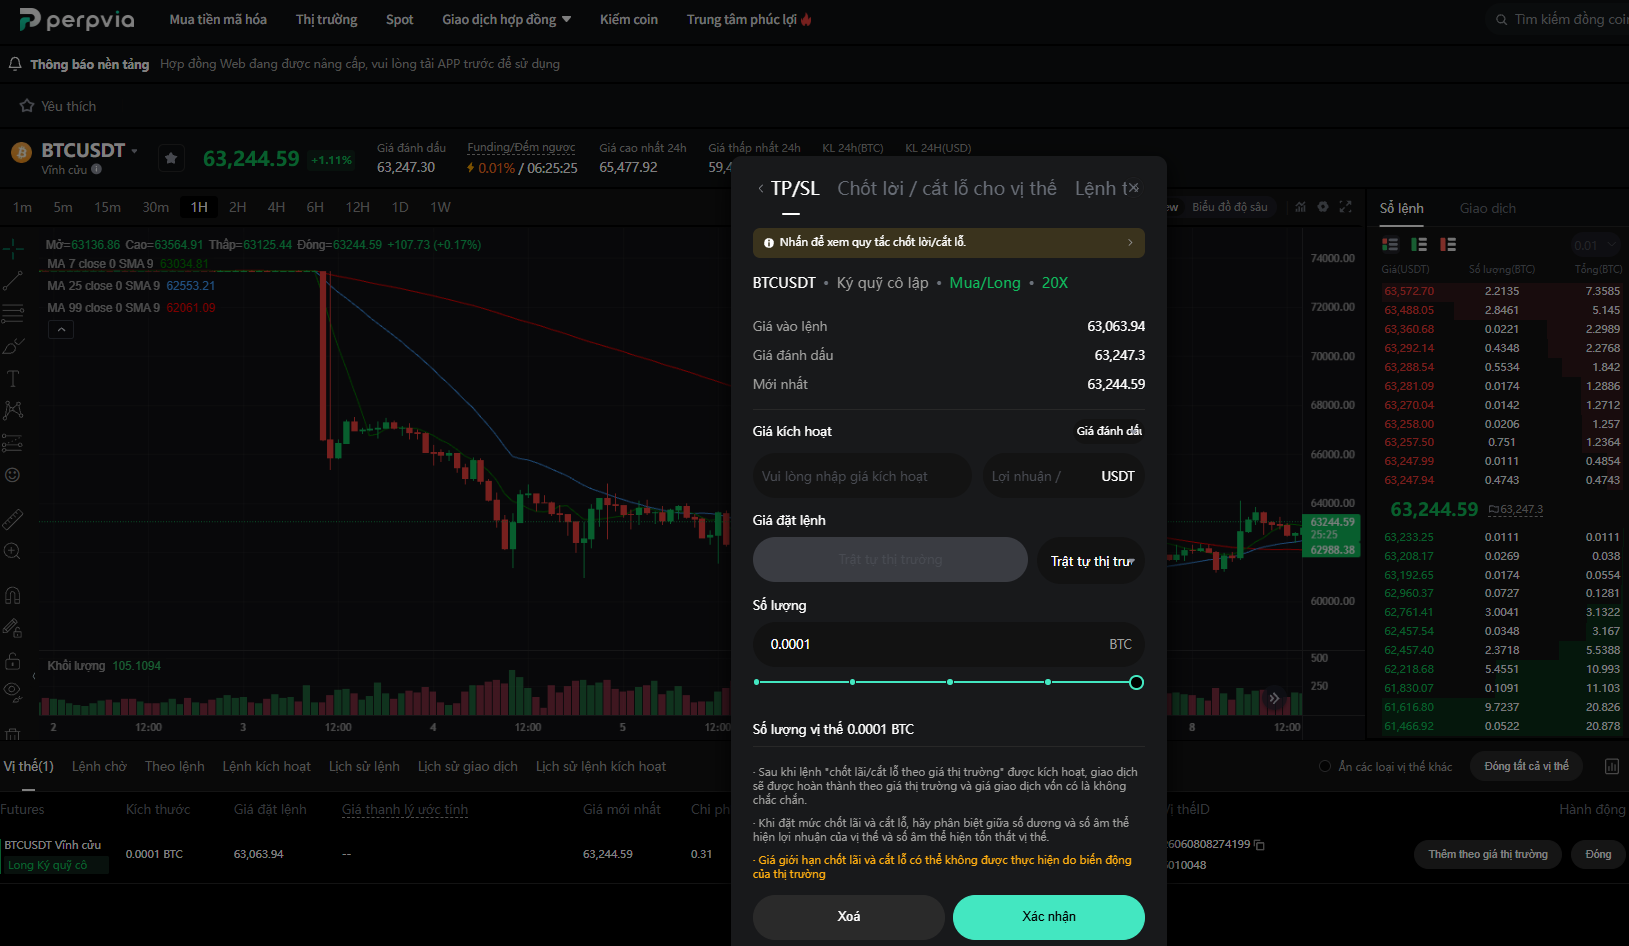This screenshot has width=1629, height=946.
Task: Select the crosshair cursor drawing tool
Action: click(13, 248)
